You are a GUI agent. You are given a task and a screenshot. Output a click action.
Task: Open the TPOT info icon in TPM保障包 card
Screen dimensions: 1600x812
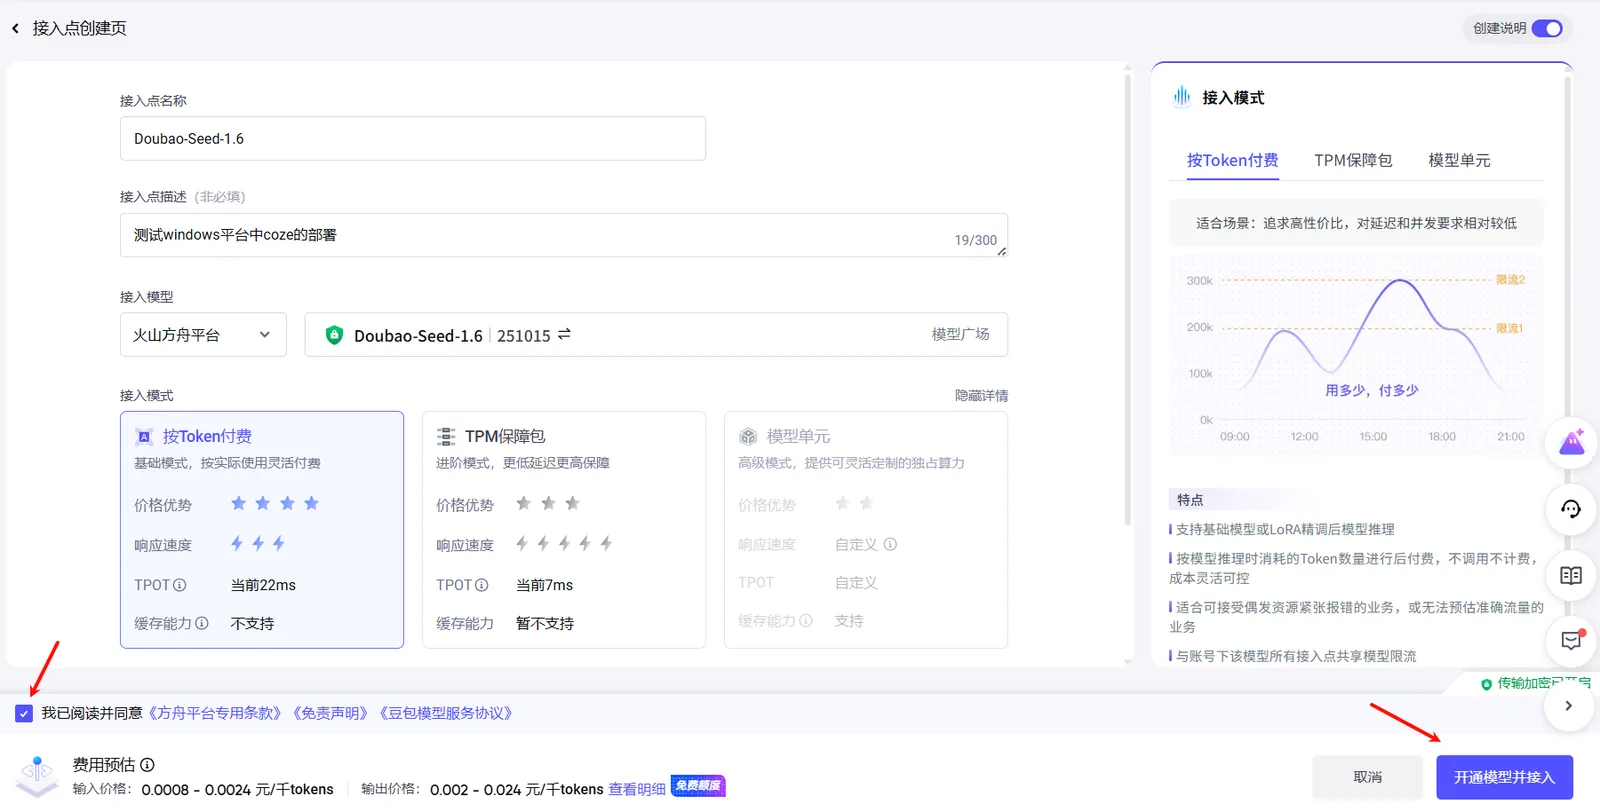(482, 585)
